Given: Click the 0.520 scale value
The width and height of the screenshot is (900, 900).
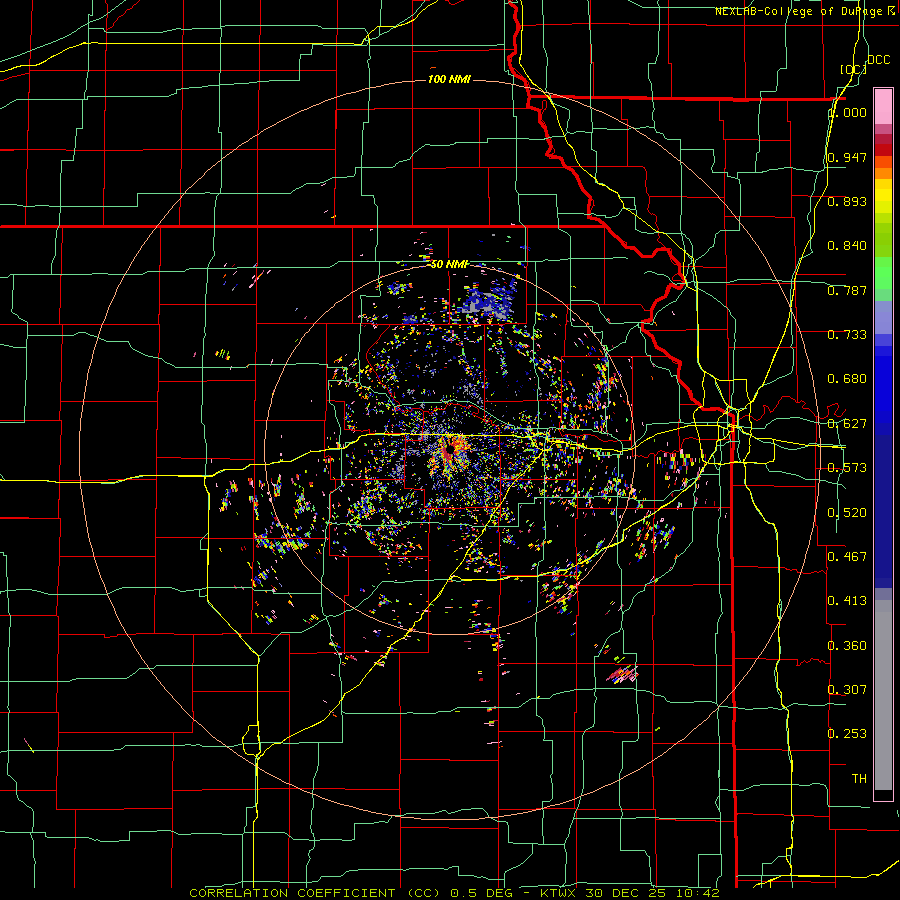Looking at the screenshot, I should [x=847, y=513].
